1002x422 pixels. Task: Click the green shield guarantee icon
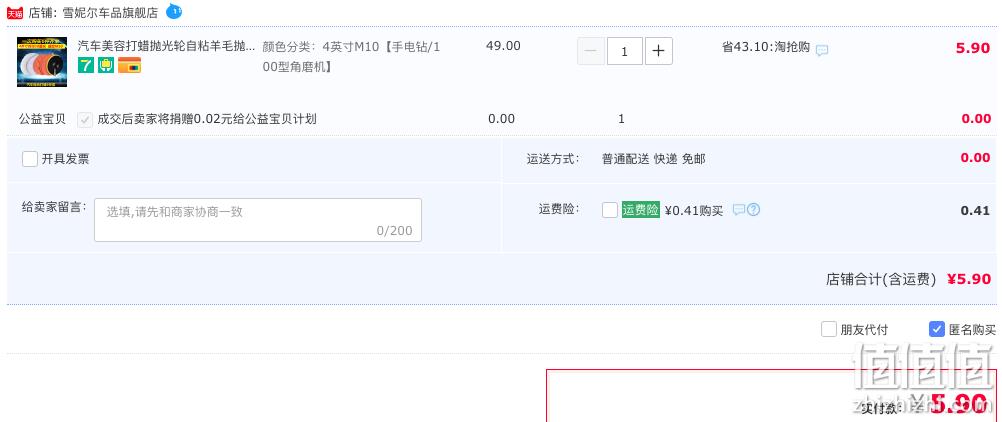[106, 65]
